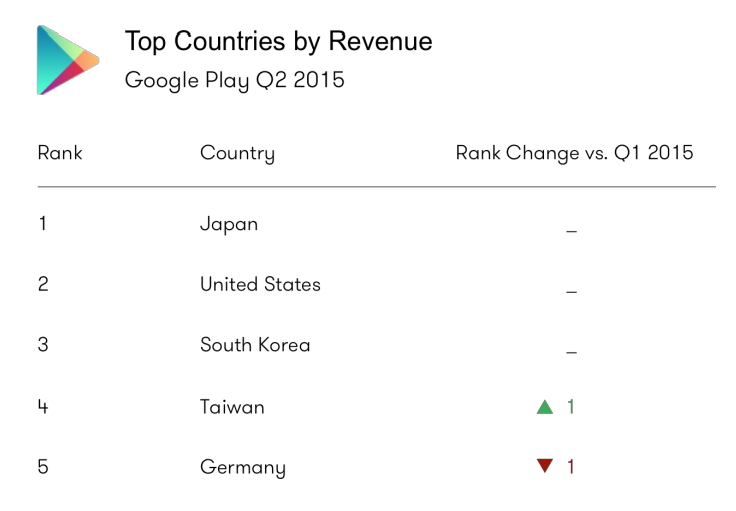736x511 pixels.
Task: Click rank number 2 in the table
Action: (43, 284)
